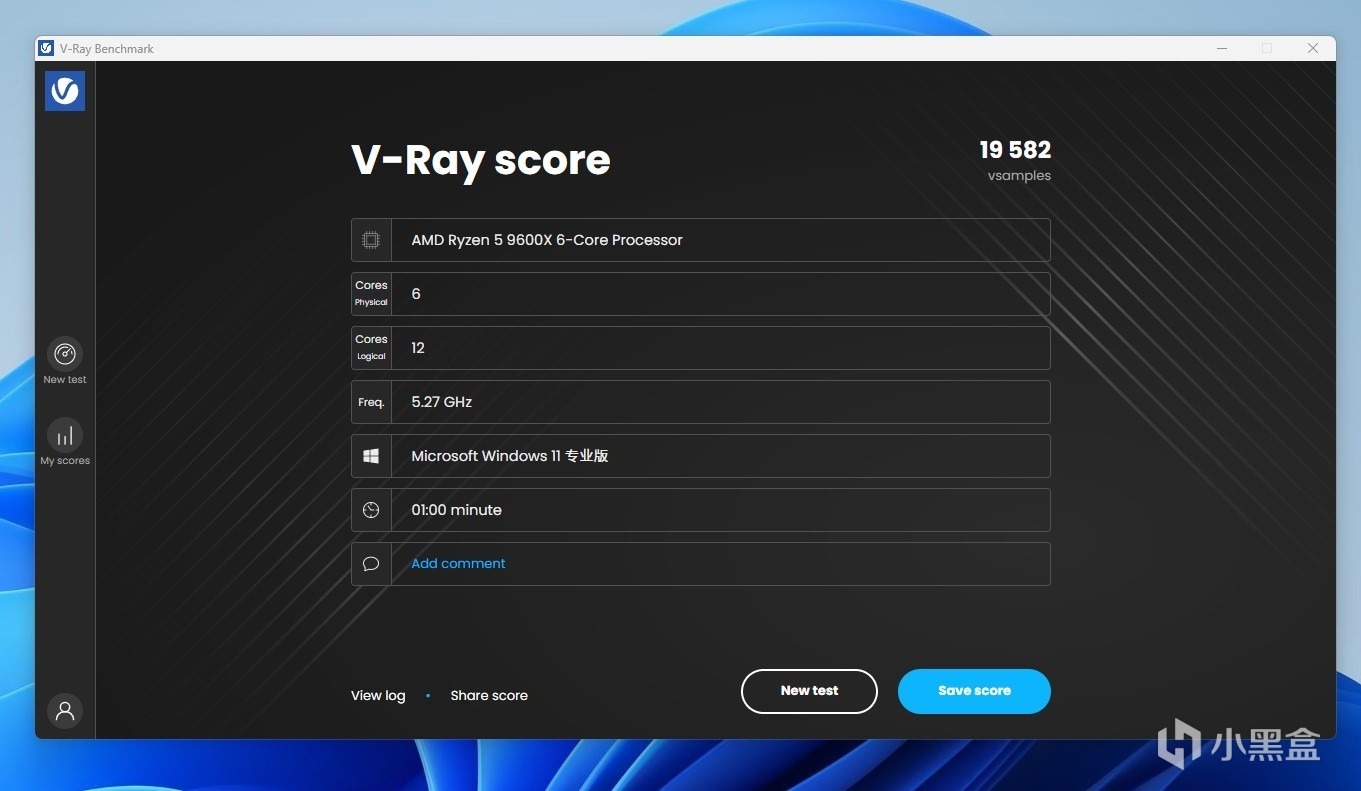This screenshot has width=1361, height=791.
Task: Click the speech bubble comment icon
Action: click(x=371, y=564)
